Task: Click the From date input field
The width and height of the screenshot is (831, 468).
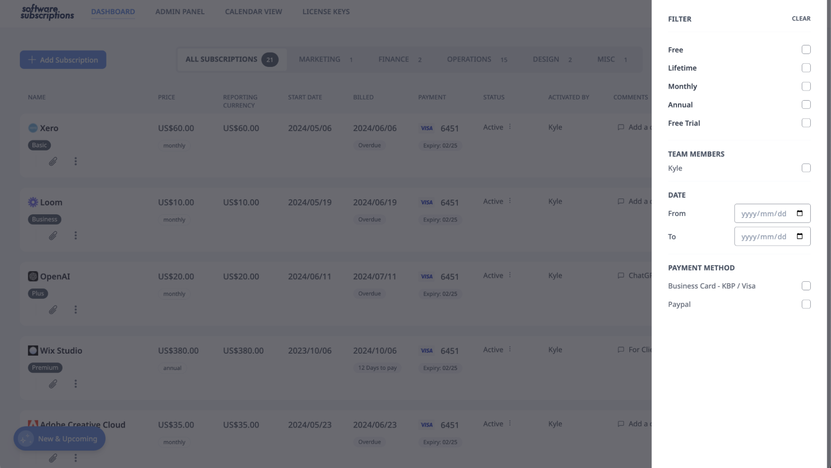Action: click(772, 213)
